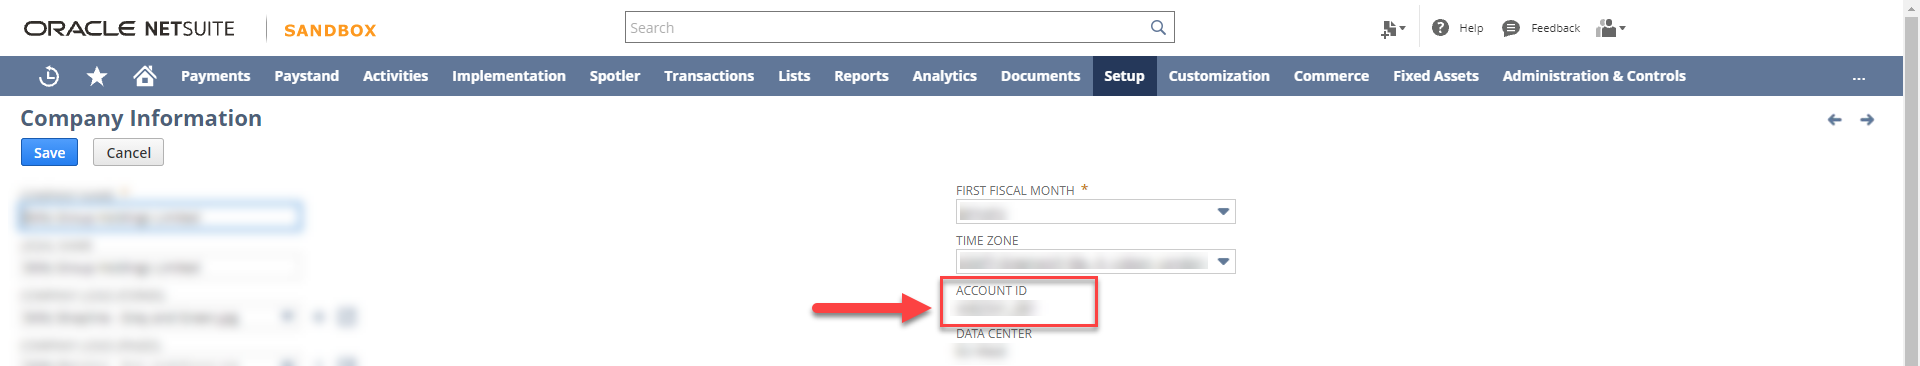This screenshot has height=366, width=1920.
Task: Click the Feedback speech bubble icon
Action: pos(1511,28)
